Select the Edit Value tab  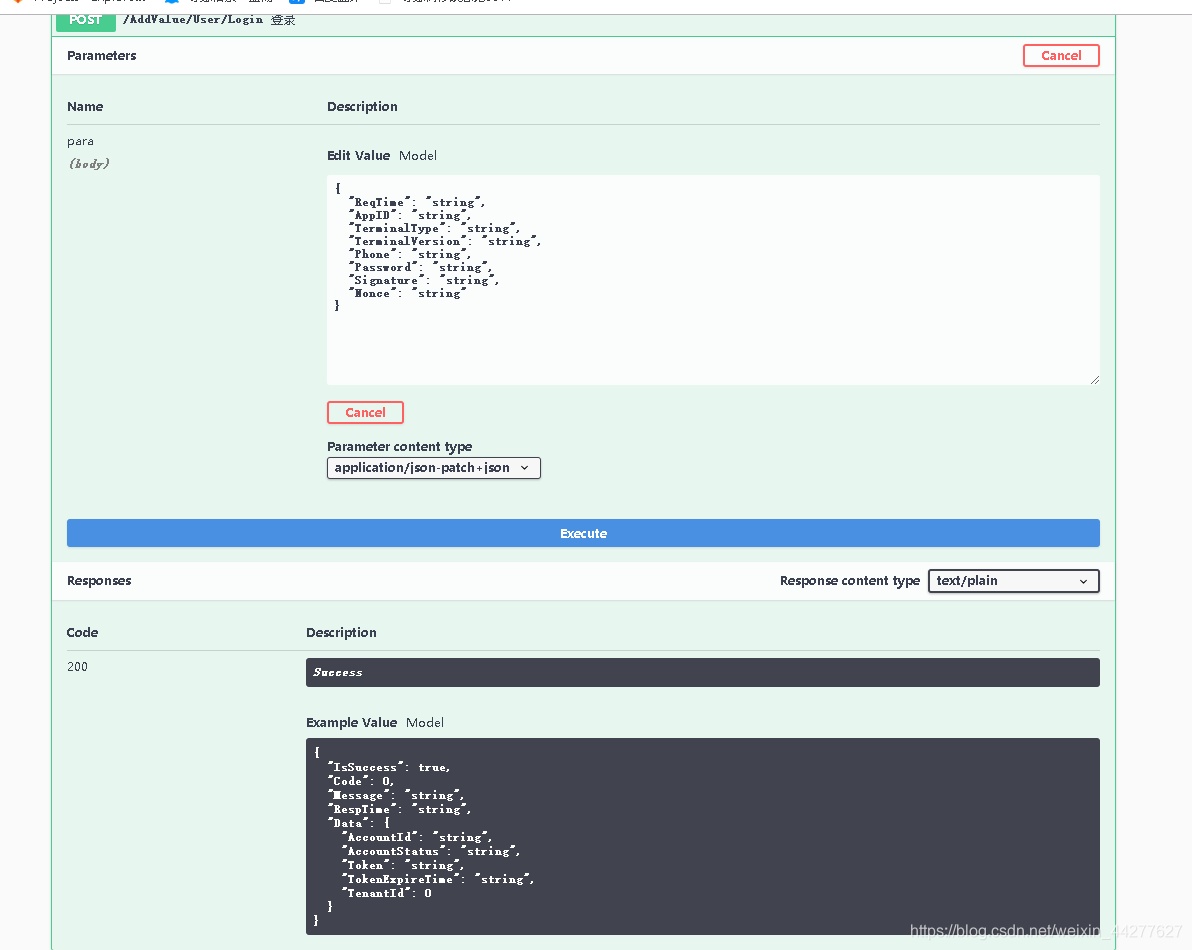[x=358, y=155]
